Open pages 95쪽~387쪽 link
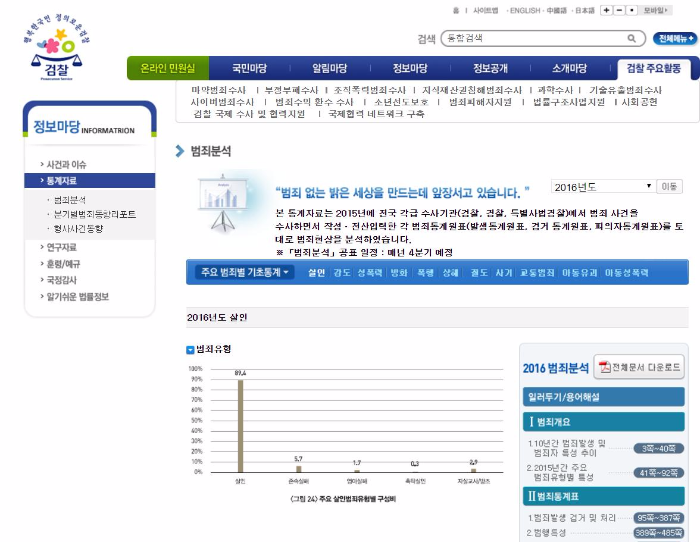This screenshot has height=542, width=700. (658, 518)
